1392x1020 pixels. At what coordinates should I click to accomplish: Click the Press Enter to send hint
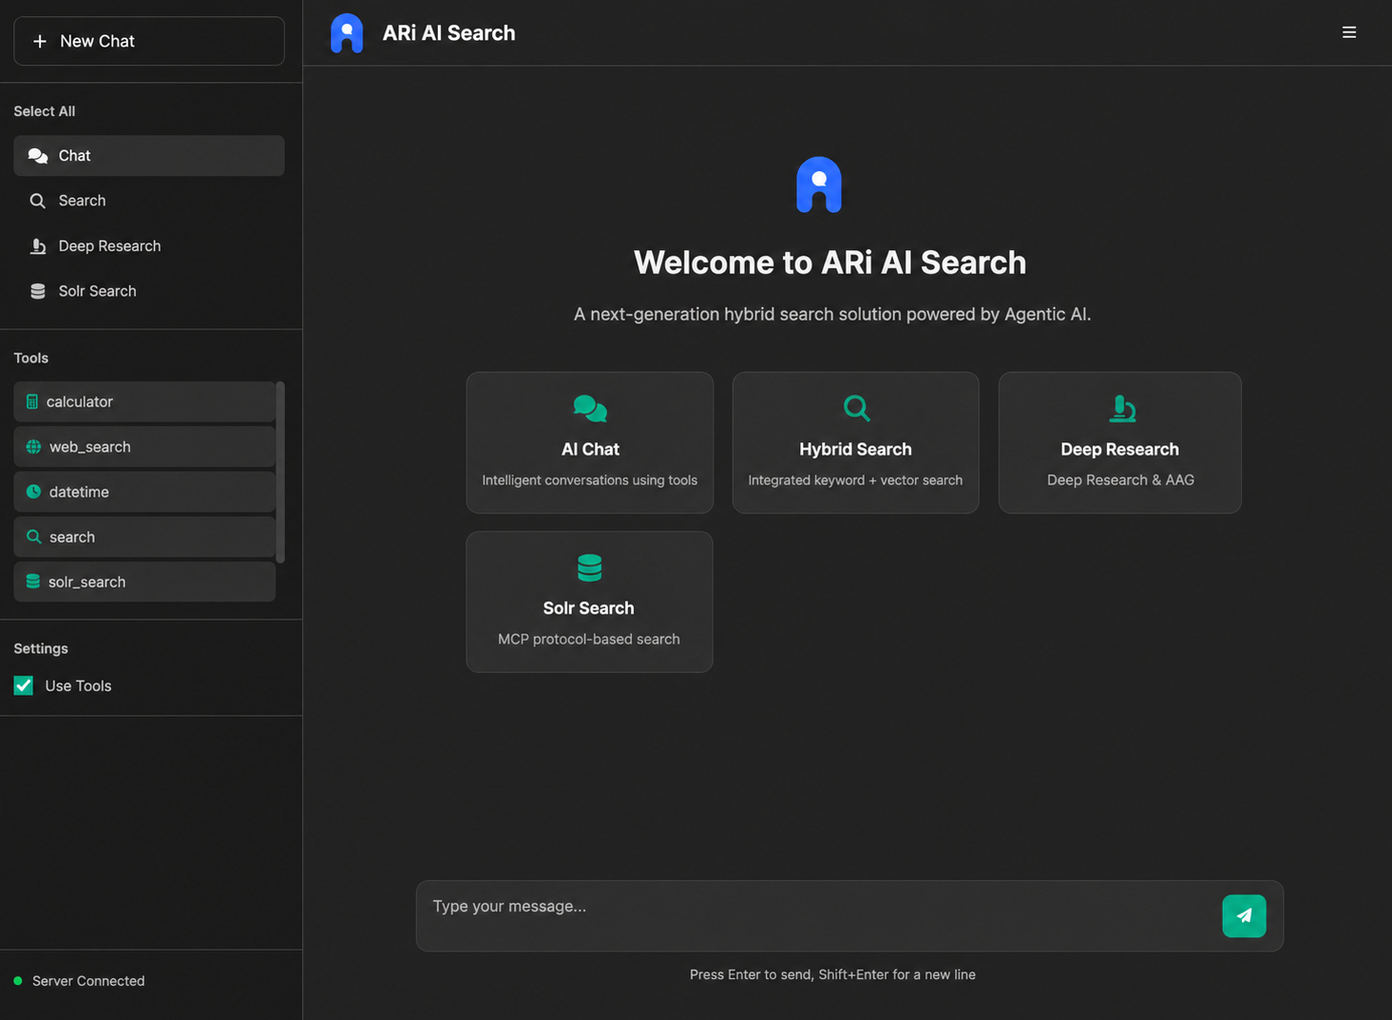(832, 975)
